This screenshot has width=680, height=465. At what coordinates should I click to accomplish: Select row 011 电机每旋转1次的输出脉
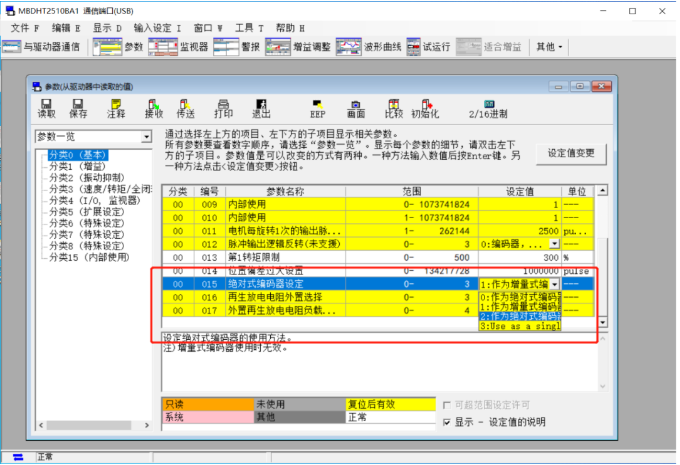[378, 231]
